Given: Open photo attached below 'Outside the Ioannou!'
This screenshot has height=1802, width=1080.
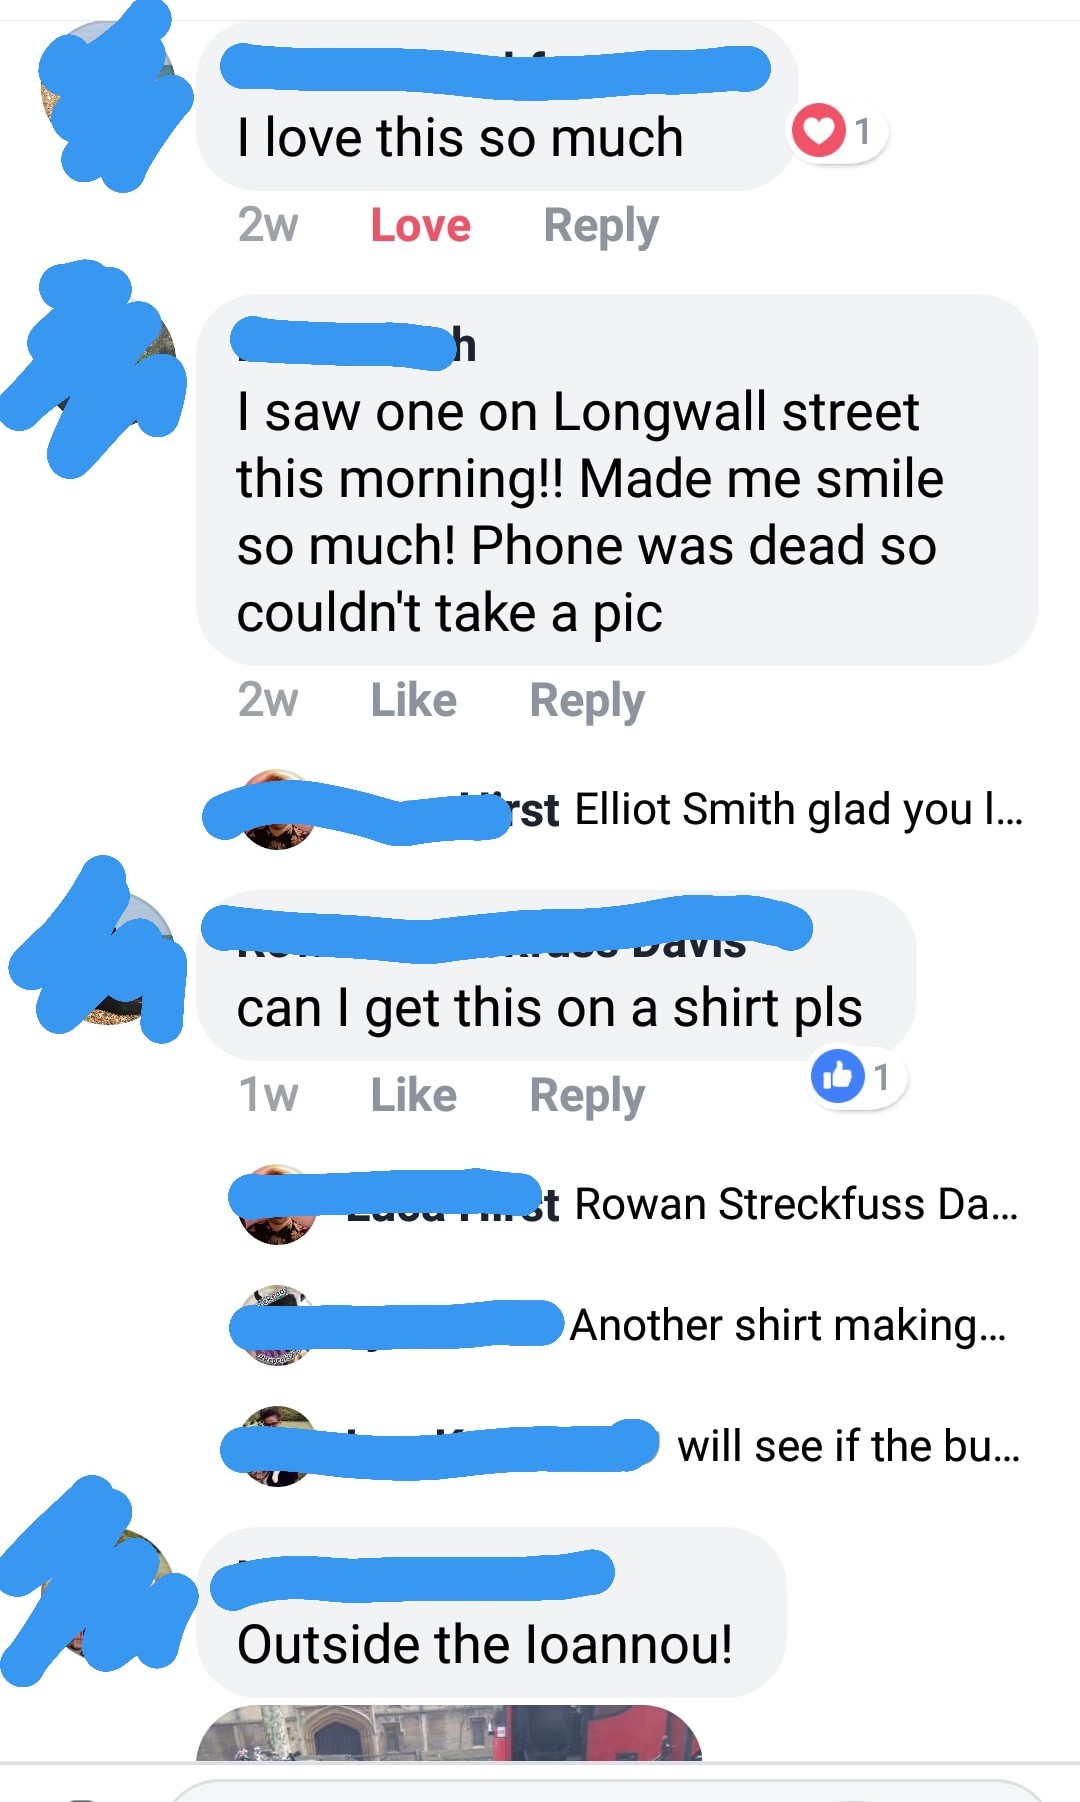Looking at the screenshot, I should pos(449,1733).
